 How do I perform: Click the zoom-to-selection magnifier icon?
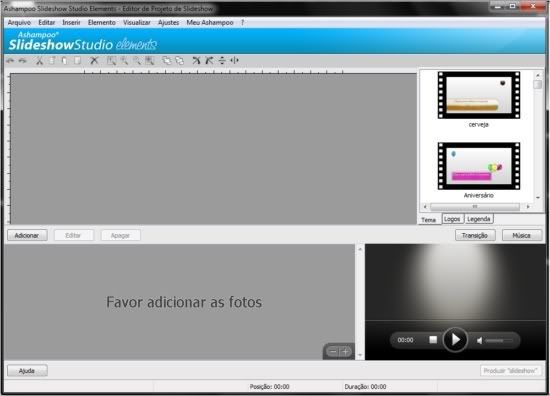click(112, 61)
